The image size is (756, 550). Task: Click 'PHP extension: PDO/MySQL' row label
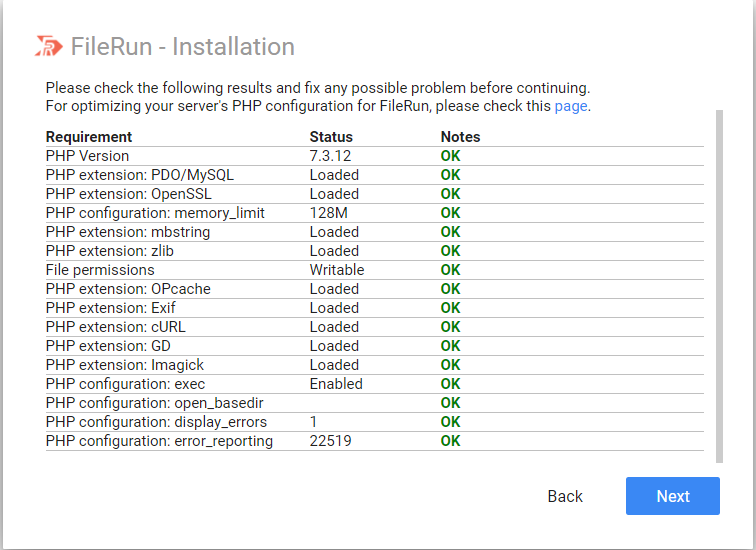(140, 175)
